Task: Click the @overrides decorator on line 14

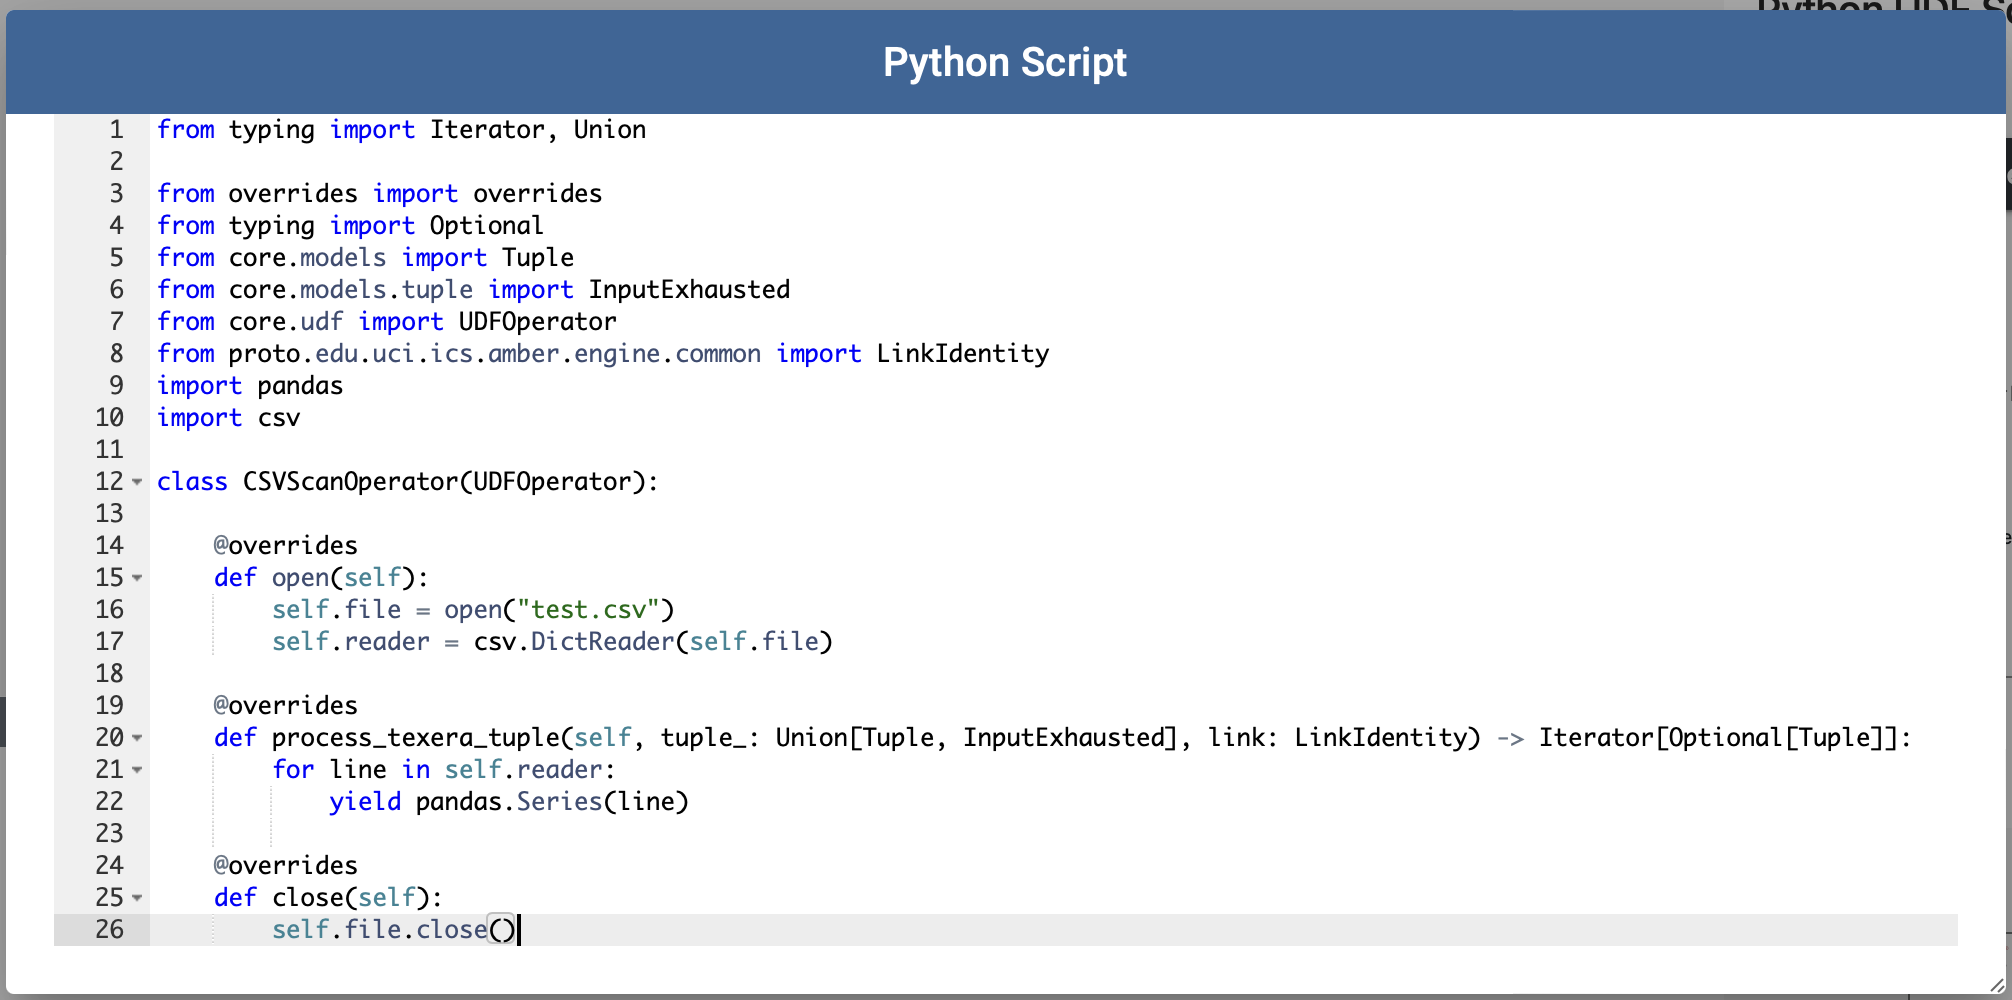Action: tap(286, 546)
